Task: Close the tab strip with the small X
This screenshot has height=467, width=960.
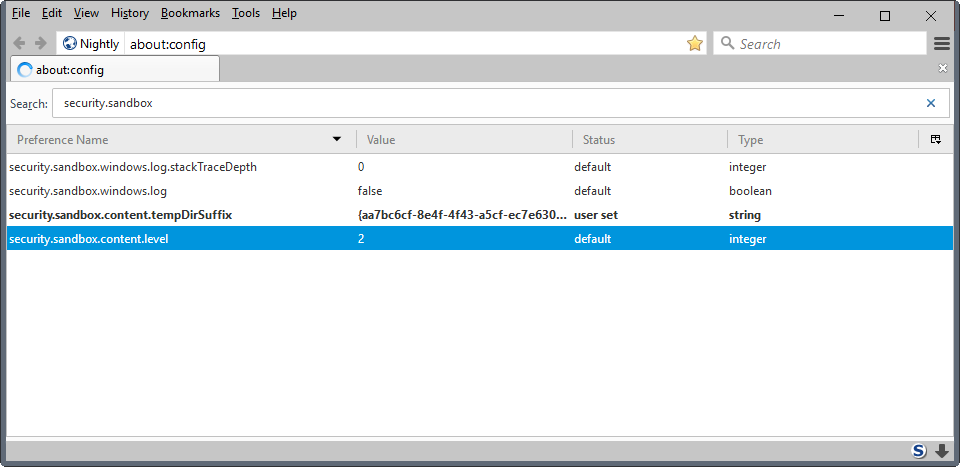Action: coord(943,69)
